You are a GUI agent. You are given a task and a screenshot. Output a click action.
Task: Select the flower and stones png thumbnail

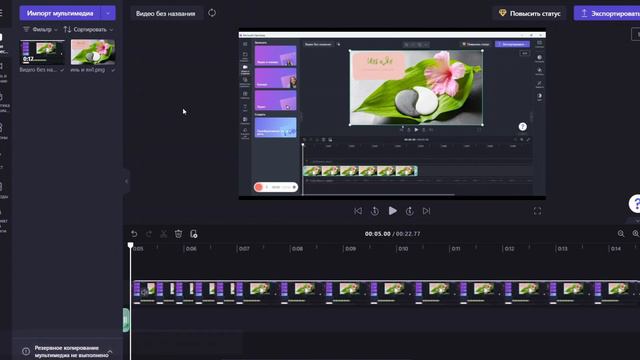coord(93,52)
